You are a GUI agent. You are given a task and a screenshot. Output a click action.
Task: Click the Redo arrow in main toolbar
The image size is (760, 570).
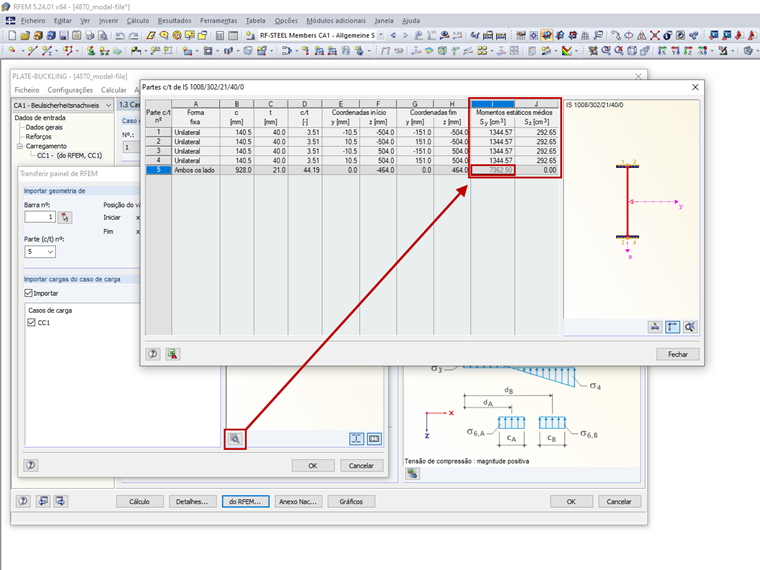coord(133,35)
